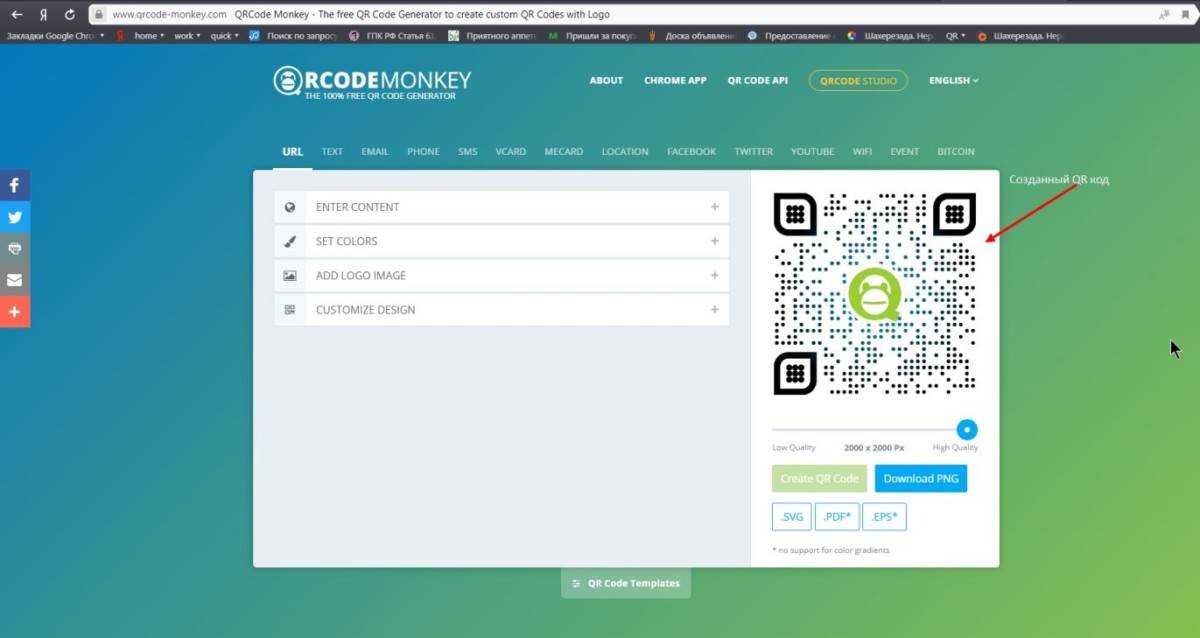Viewport: 1200px width, 638px height.
Task: Open the Bitcoin QR code tab
Action: tap(955, 152)
